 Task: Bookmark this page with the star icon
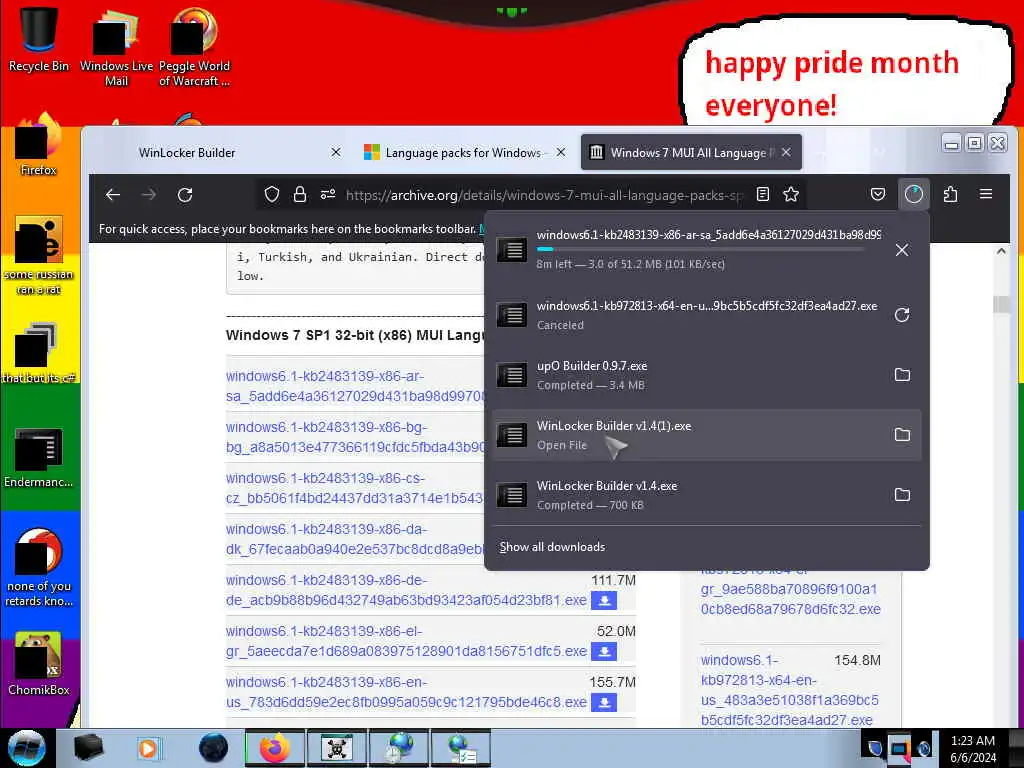point(791,195)
